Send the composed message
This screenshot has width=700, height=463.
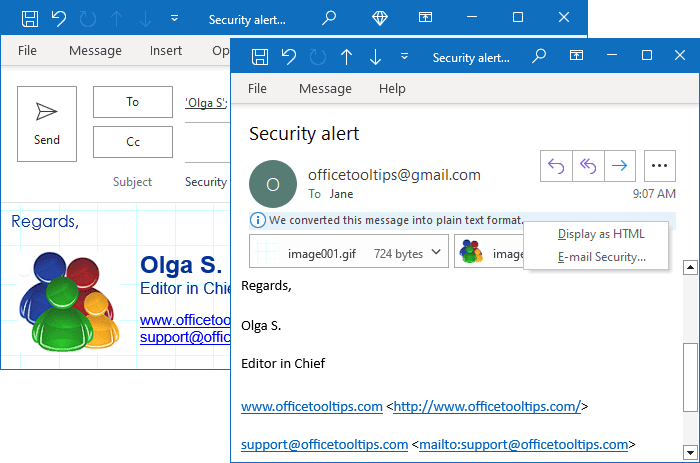[x=47, y=124]
